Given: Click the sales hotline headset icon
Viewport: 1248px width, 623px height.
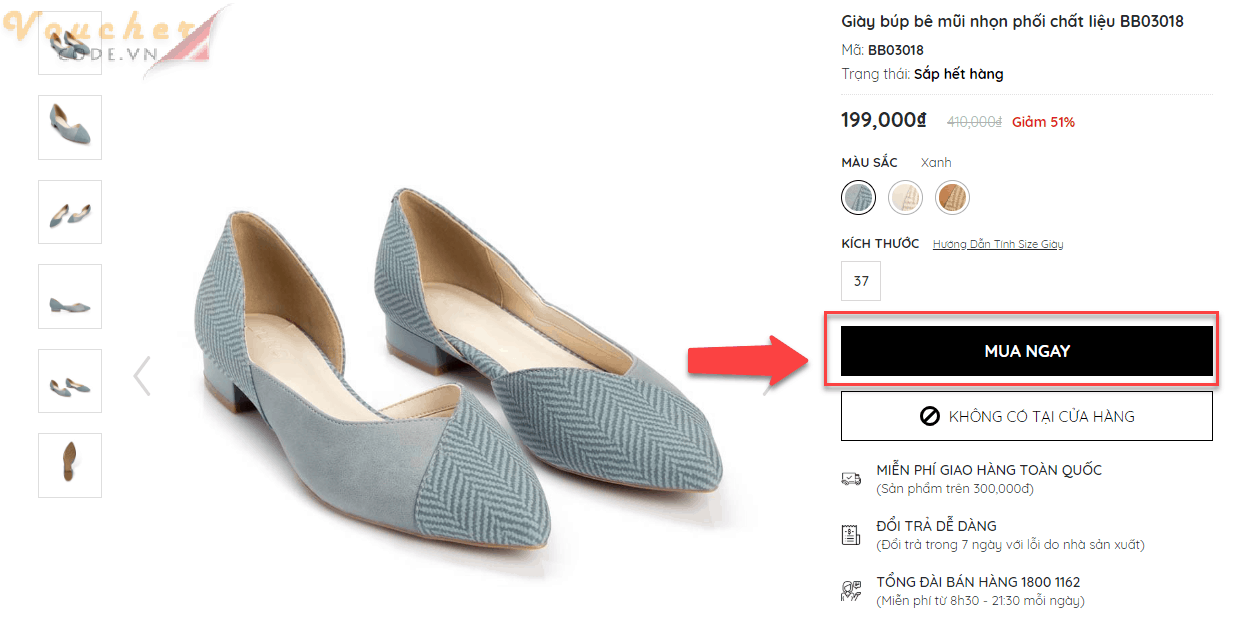Looking at the screenshot, I should 851,591.
